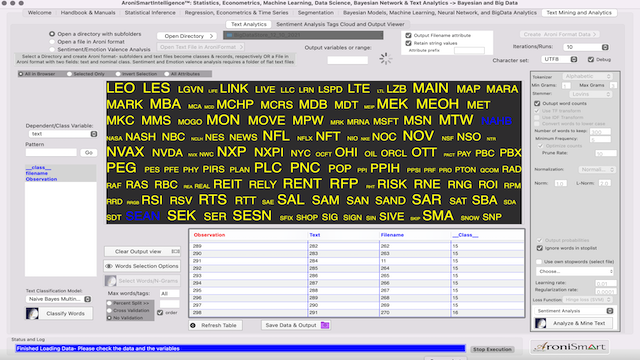Open the Stemmer Lovins dropdown
640x360 pixels.
[x=591, y=94]
